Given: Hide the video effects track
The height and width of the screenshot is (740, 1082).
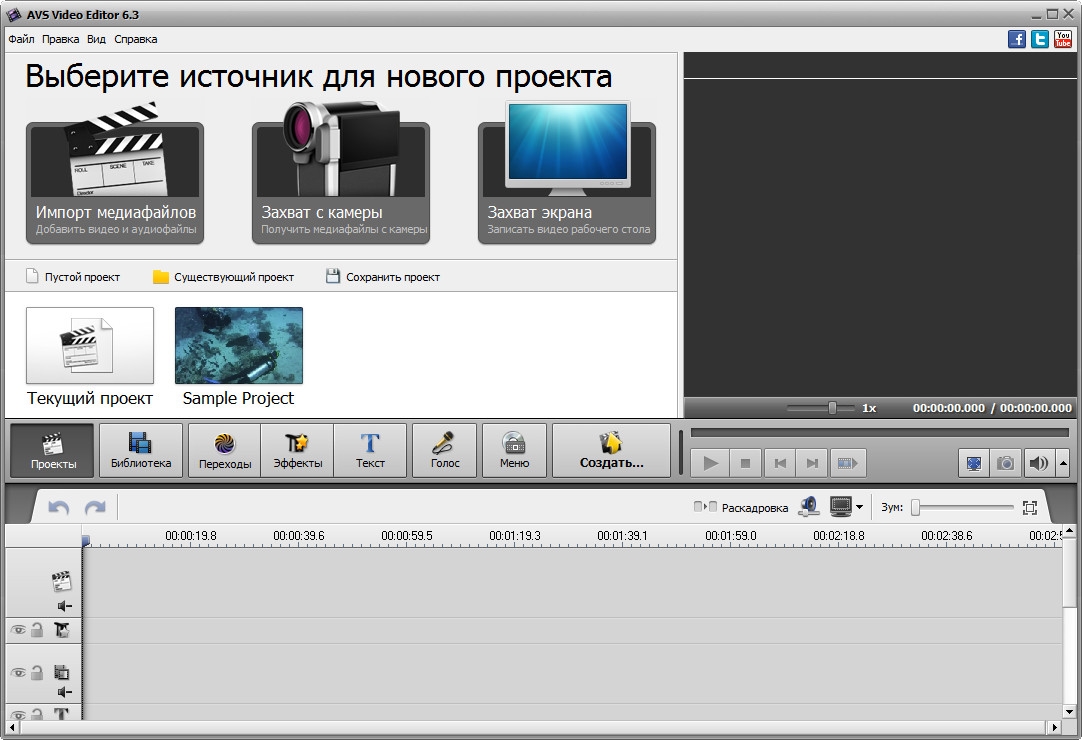Looking at the screenshot, I should 18,630.
